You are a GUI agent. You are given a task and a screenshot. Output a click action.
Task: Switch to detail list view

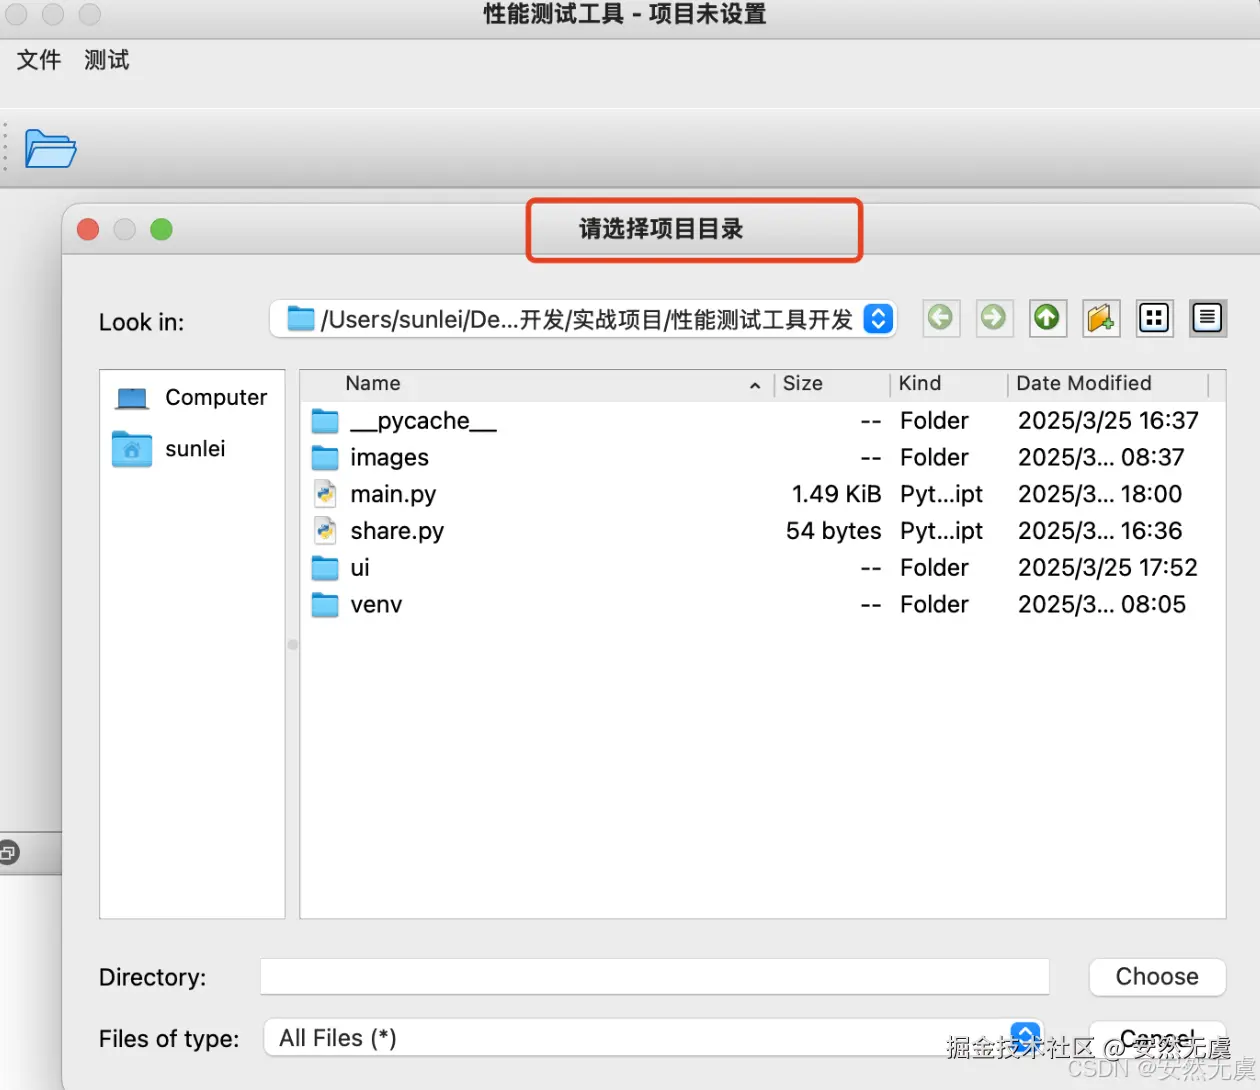pyautogui.click(x=1208, y=318)
